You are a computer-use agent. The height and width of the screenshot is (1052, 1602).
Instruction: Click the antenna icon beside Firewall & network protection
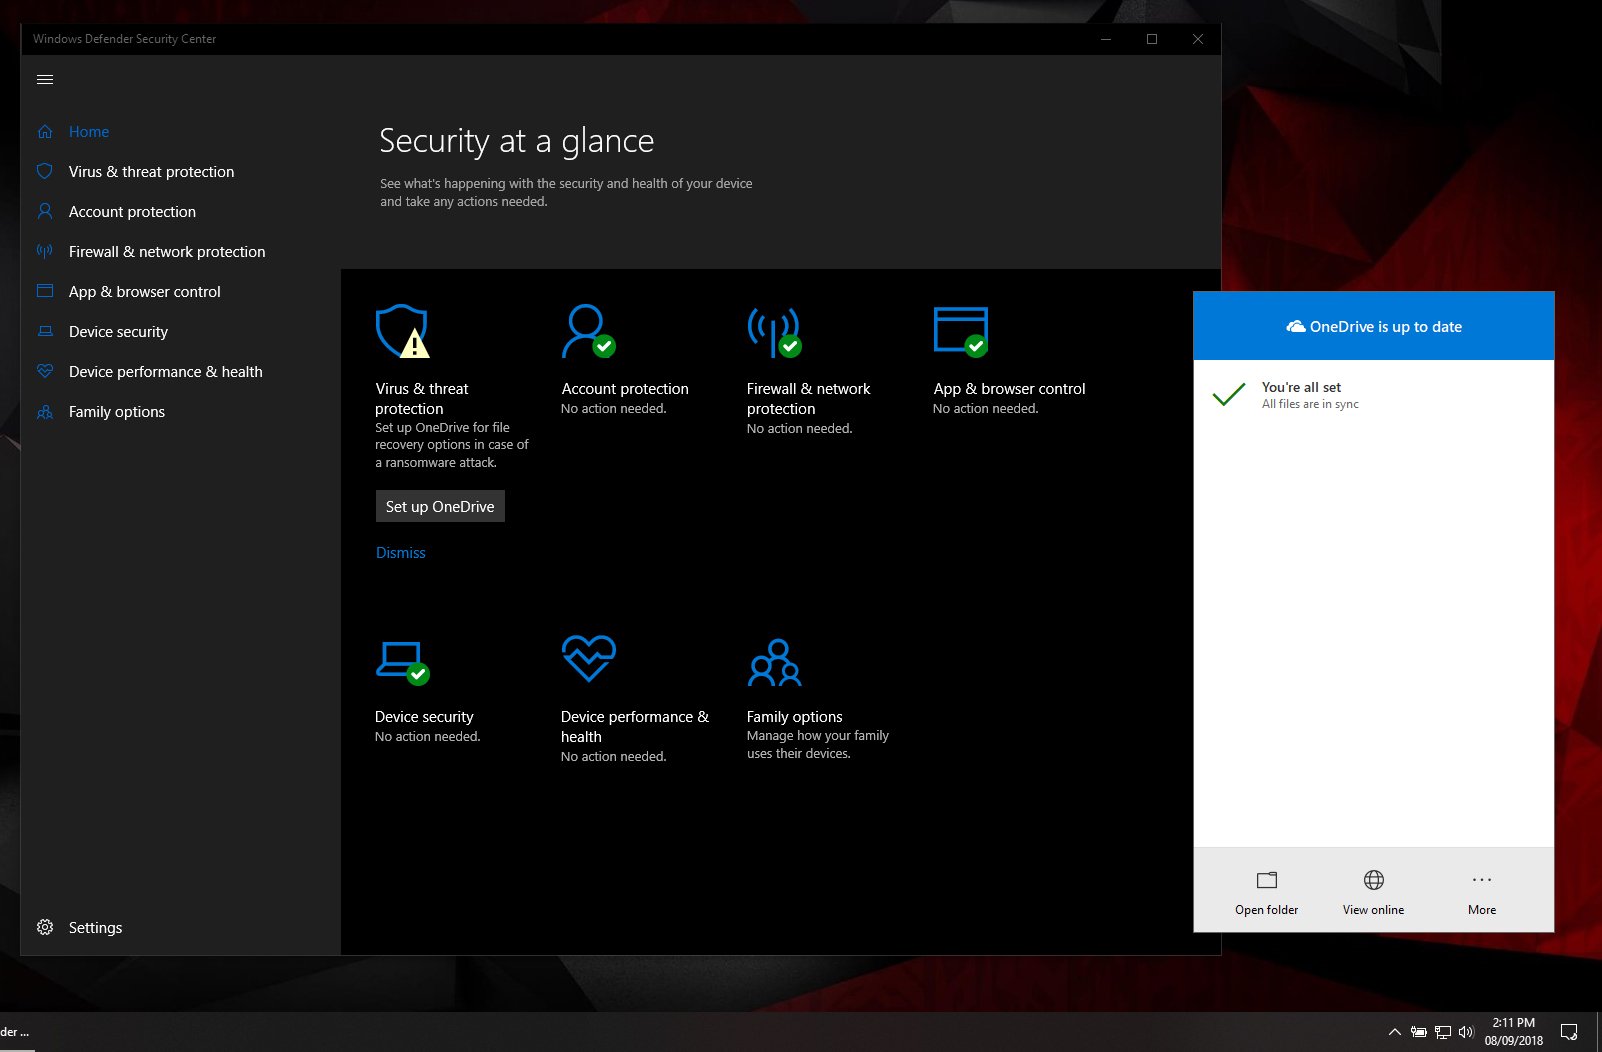45,252
